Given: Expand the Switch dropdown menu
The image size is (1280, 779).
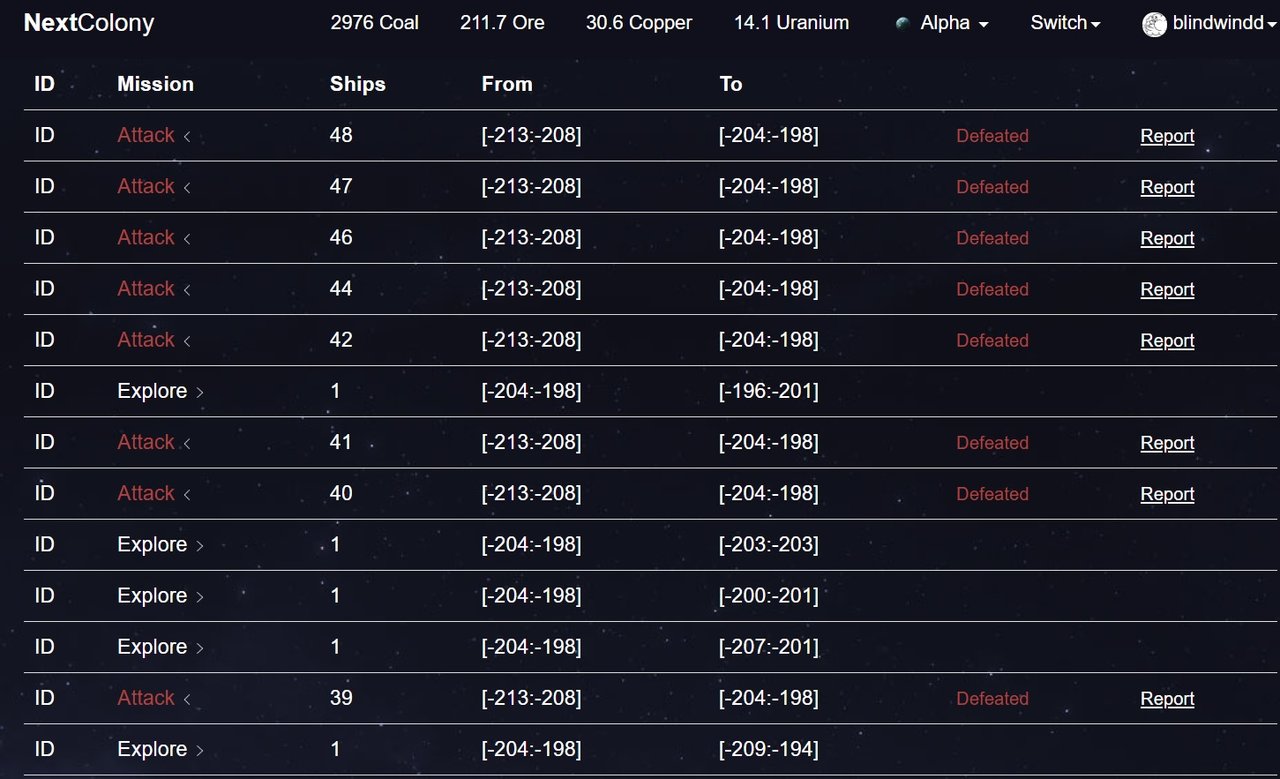Looking at the screenshot, I should [1065, 23].
